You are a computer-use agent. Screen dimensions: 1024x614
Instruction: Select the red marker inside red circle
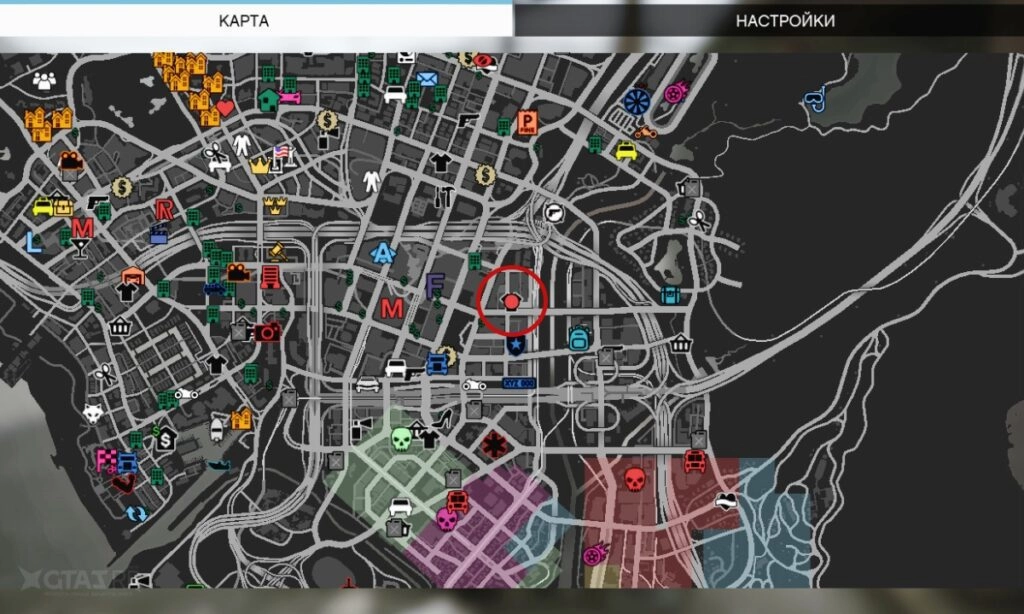tap(512, 301)
